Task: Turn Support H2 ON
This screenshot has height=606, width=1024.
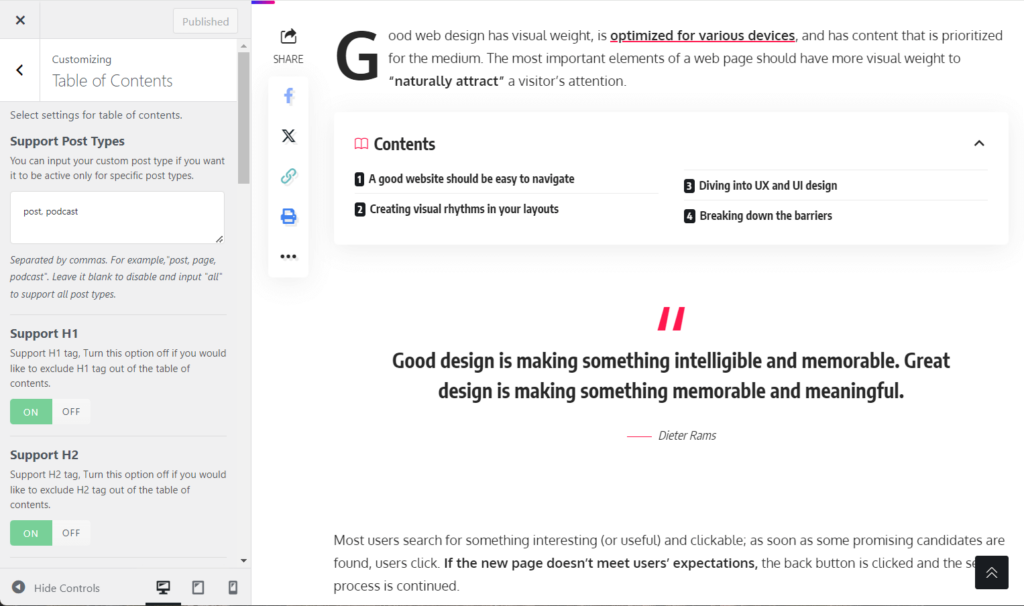Action: (31, 534)
